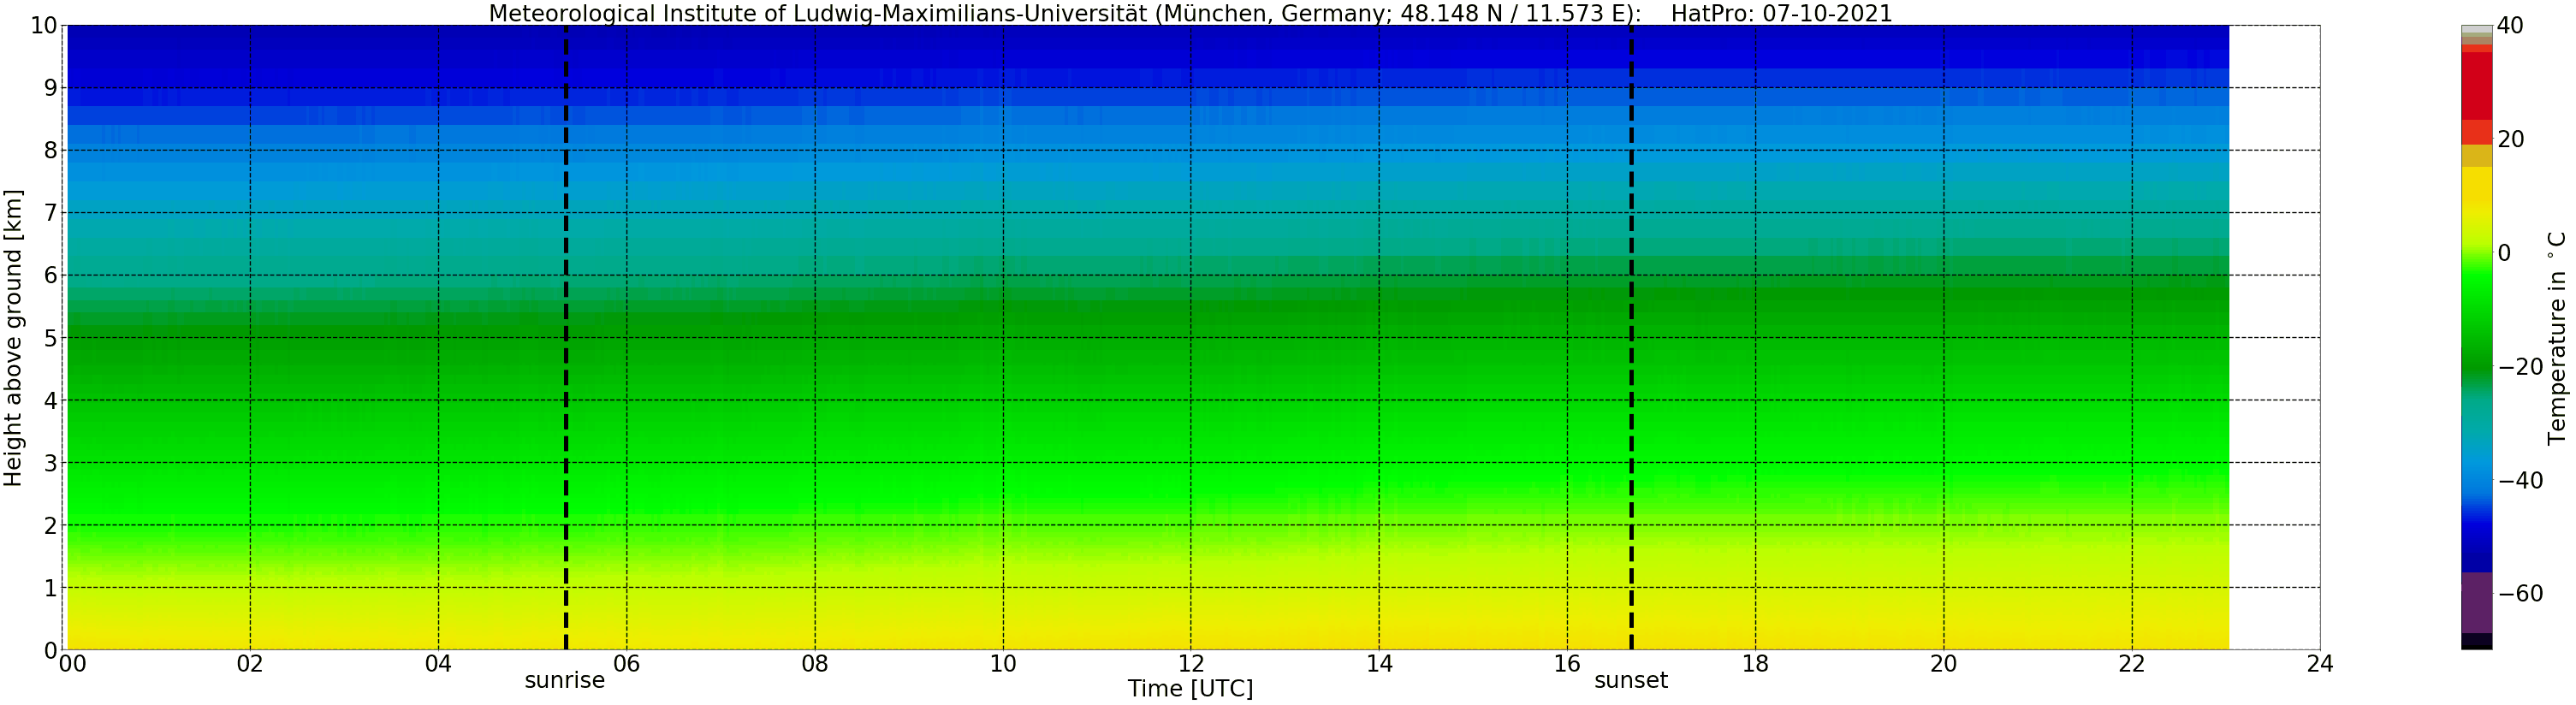The image size is (2576, 705).
Task: Click the height axis tick label "1"
Action: tap(50, 588)
